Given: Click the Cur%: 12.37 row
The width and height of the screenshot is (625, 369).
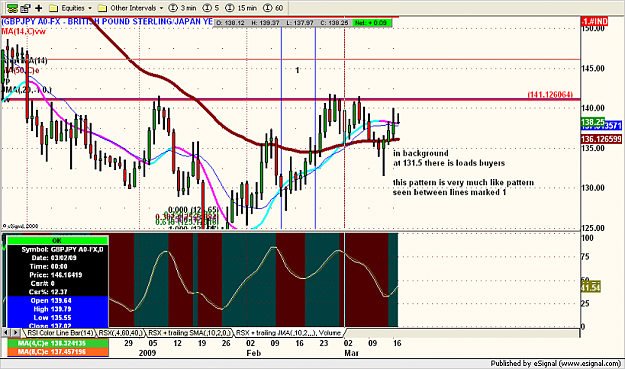Looking at the screenshot, I should click(x=57, y=292).
